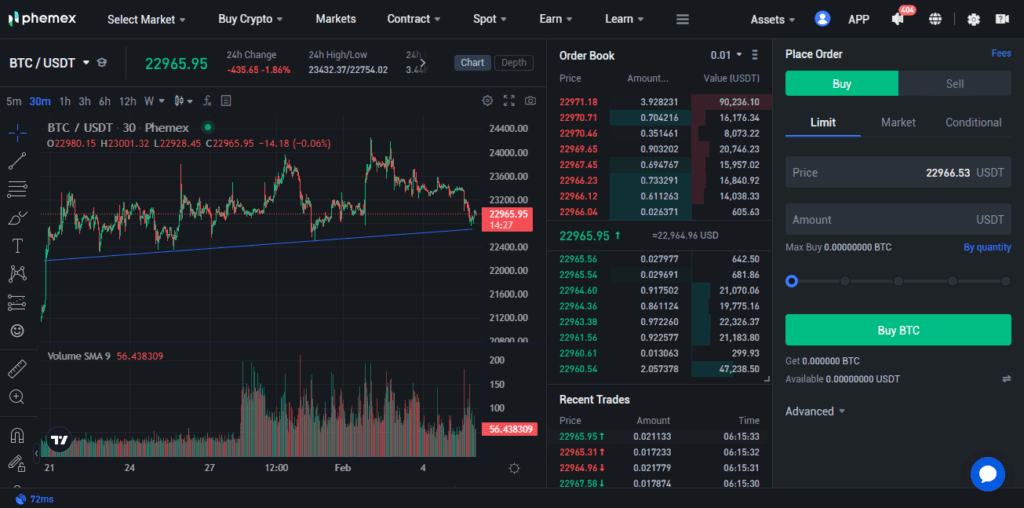Image resolution: width=1024 pixels, height=508 pixels.
Task: Show the Chart view
Action: pyautogui.click(x=472, y=63)
